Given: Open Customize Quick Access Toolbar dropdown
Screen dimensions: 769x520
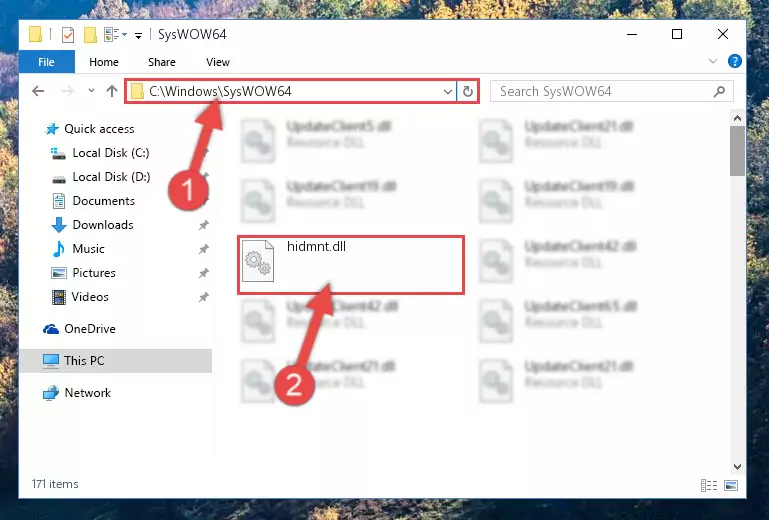Looking at the screenshot, I should click(x=139, y=35).
